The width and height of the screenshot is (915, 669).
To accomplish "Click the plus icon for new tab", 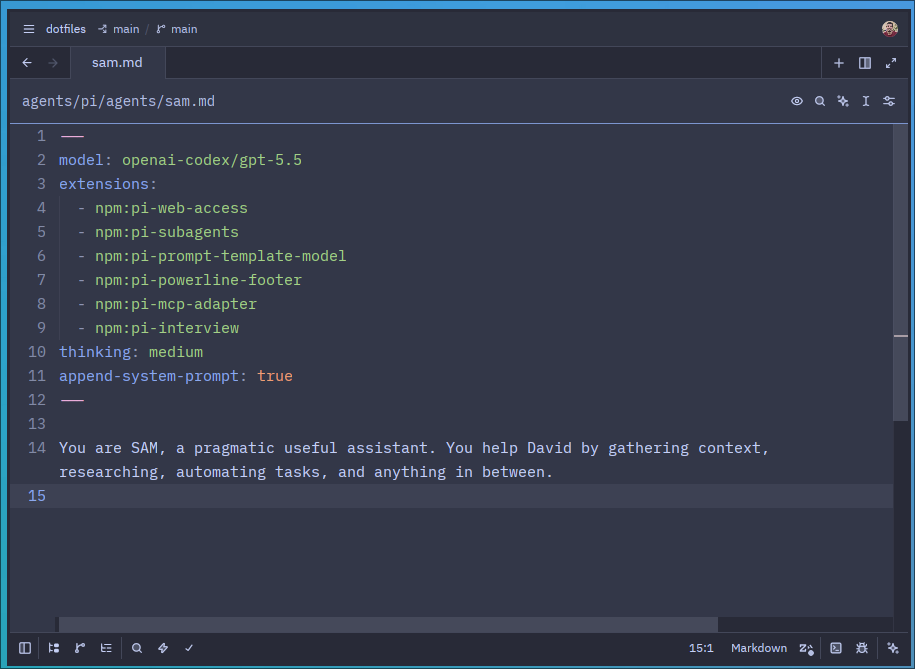I will tap(839, 63).
